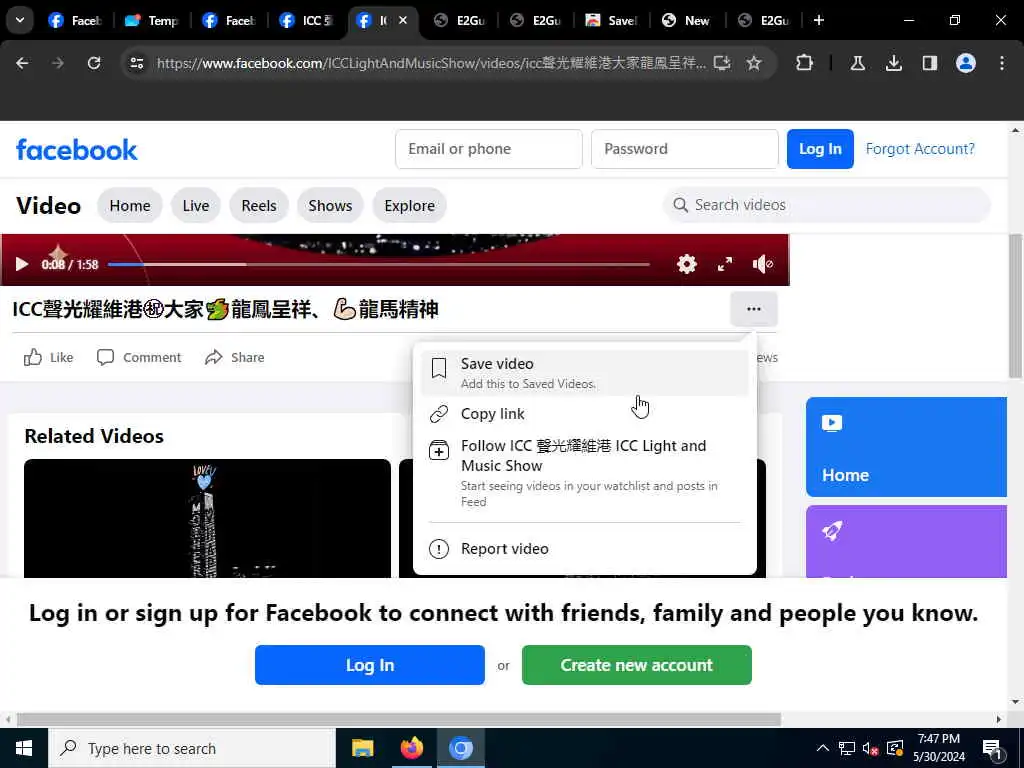Open the video settings gear
Image resolution: width=1024 pixels, height=768 pixels.
click(686, 264)
